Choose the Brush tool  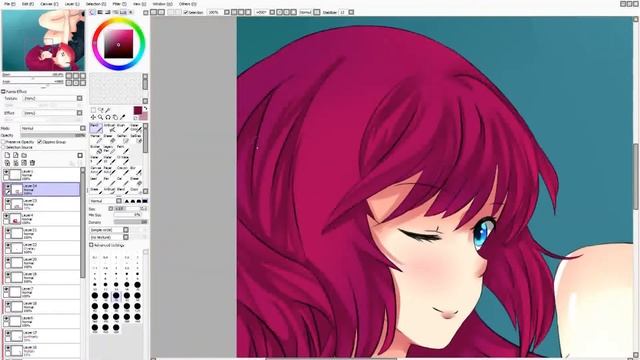pyautogui.click(x=122, y=128)
